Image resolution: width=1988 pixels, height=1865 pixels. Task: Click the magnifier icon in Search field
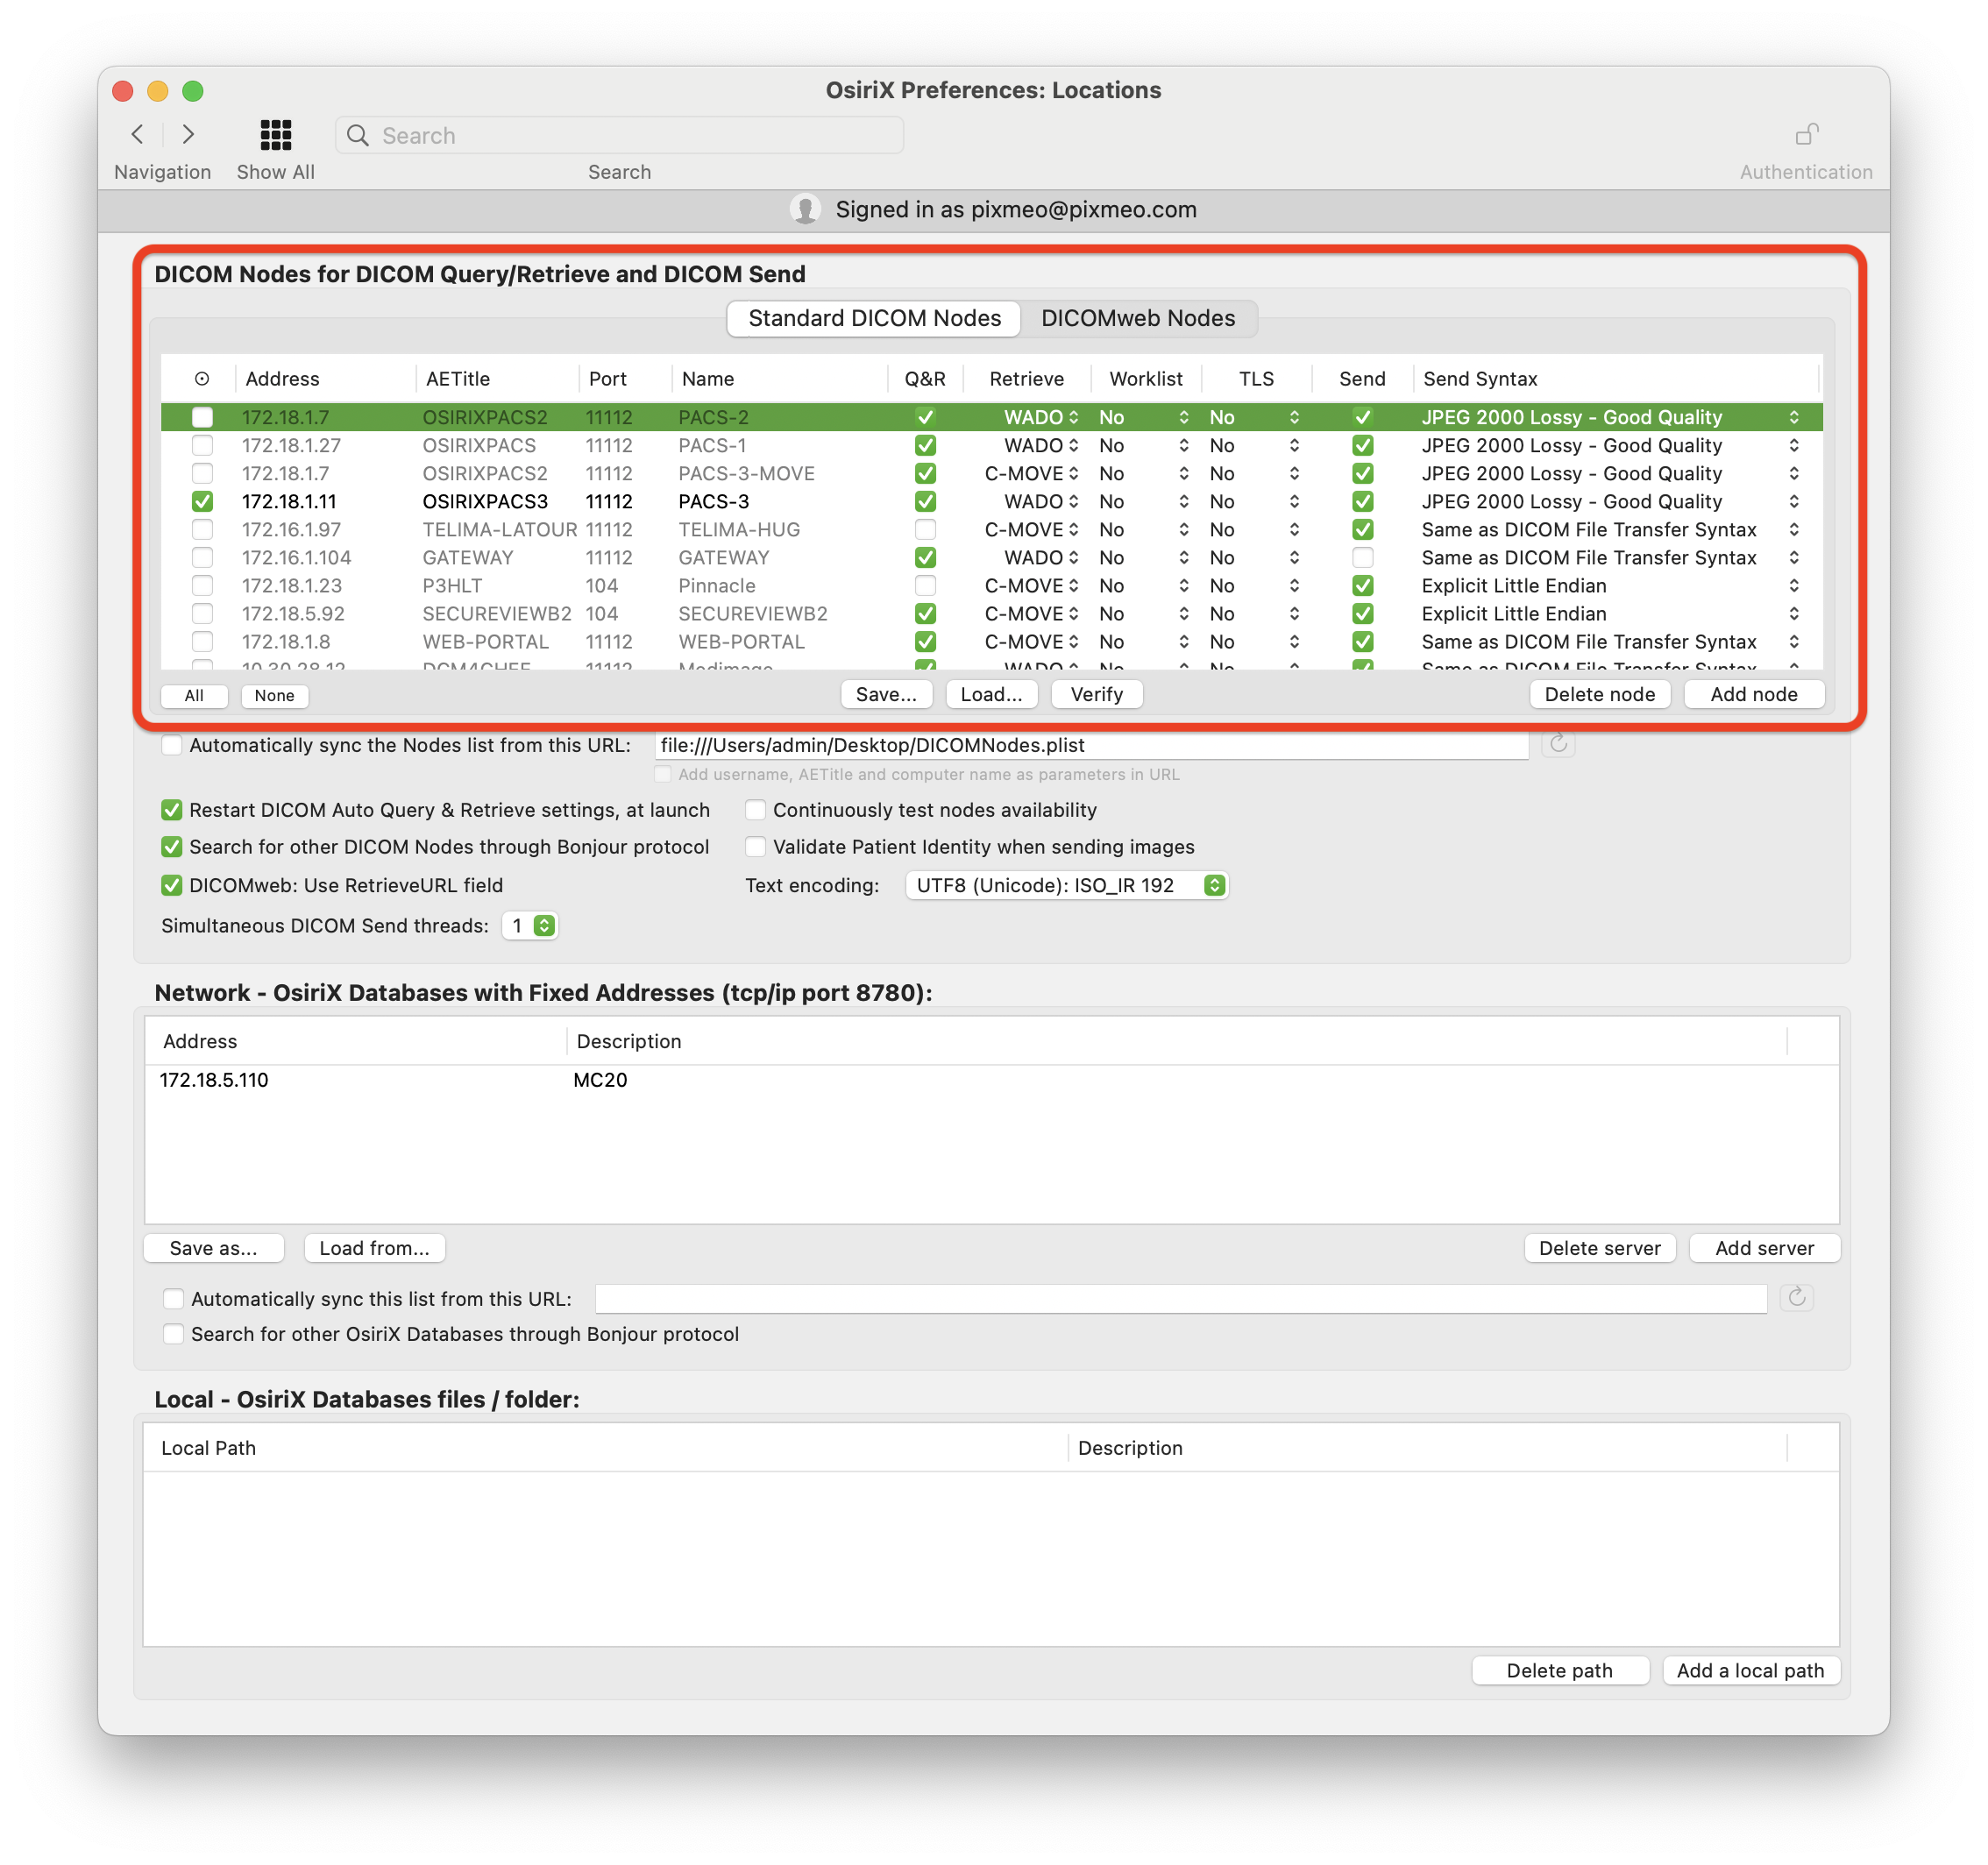click(x=358, y=135)
